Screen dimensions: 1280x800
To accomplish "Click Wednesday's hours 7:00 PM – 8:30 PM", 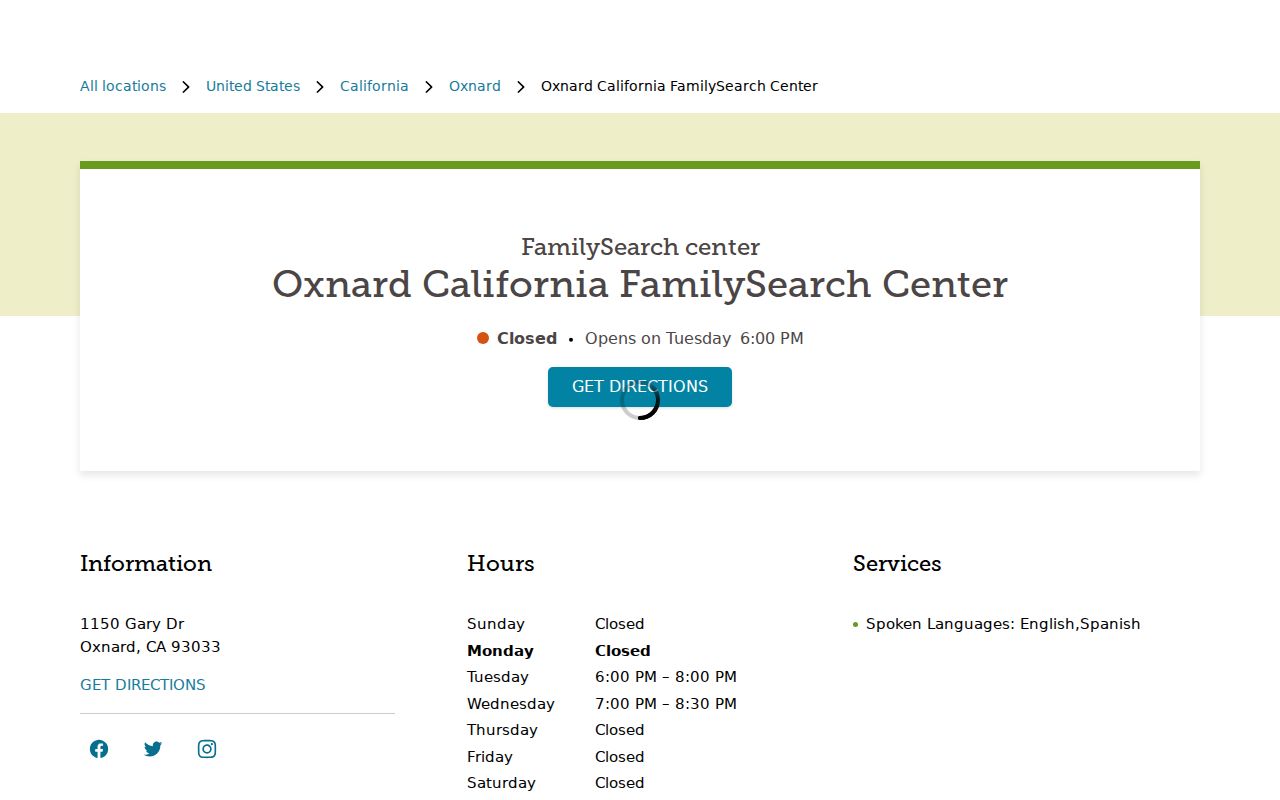I will (x=666, y=704).
